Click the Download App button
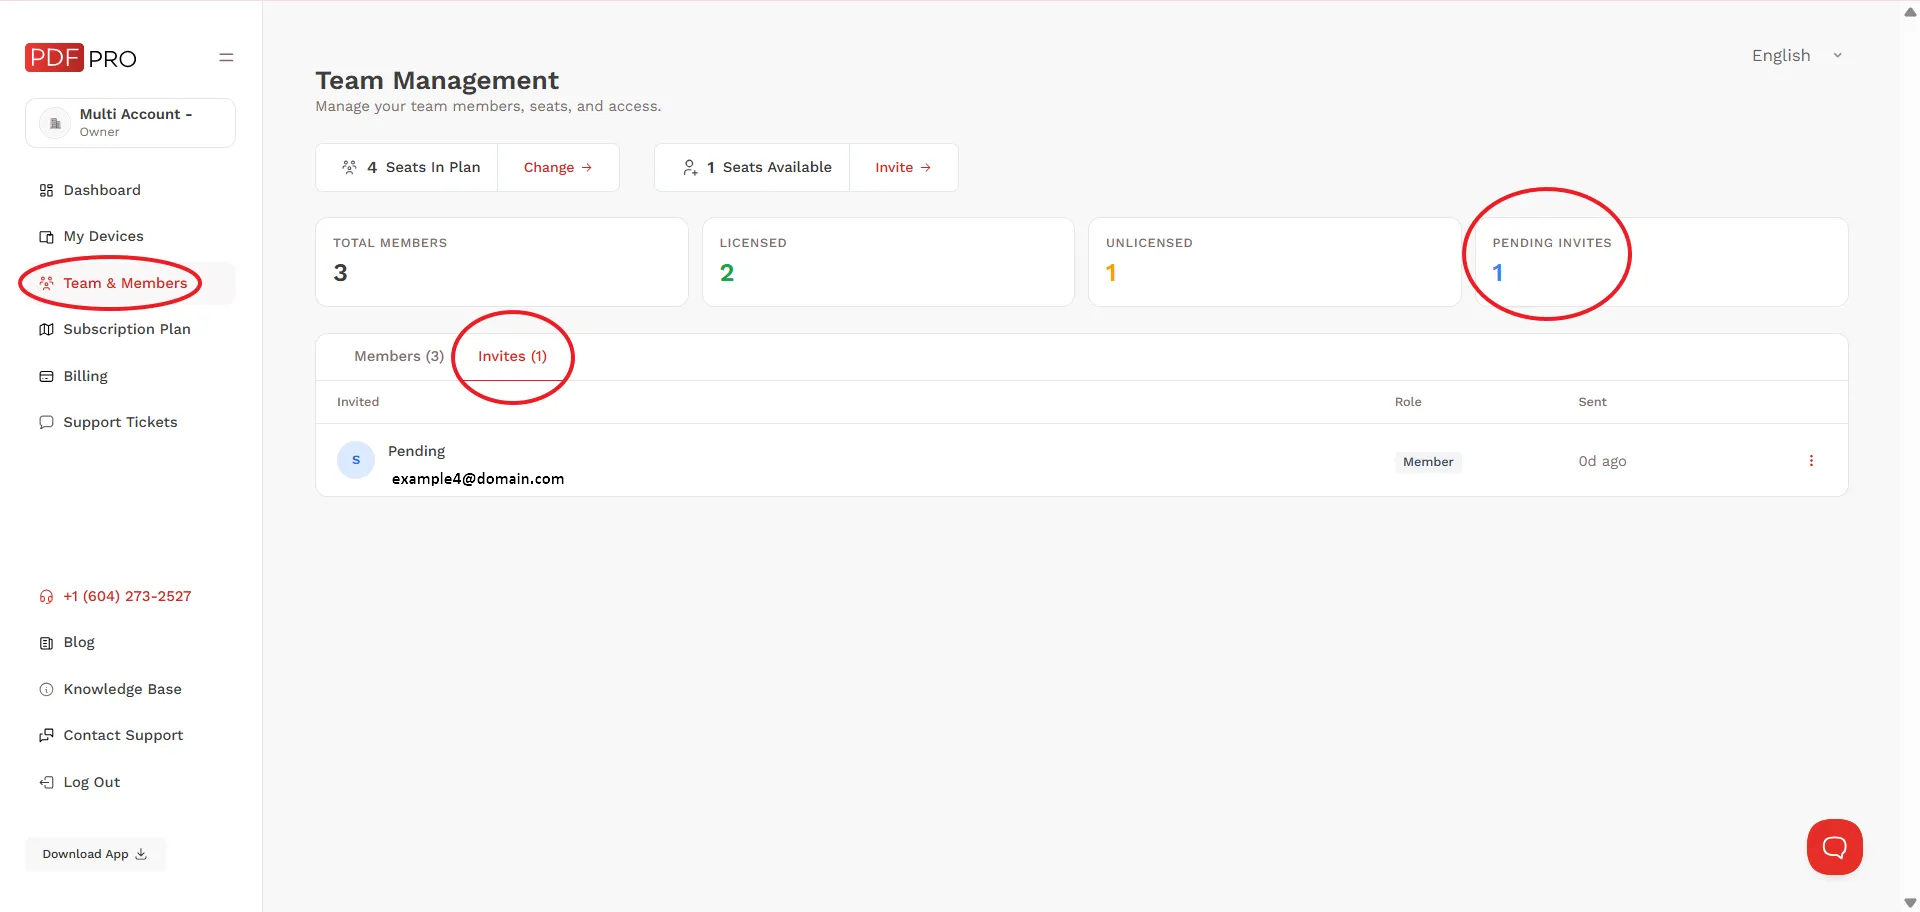1920x912 pixels. pos(95,854)
